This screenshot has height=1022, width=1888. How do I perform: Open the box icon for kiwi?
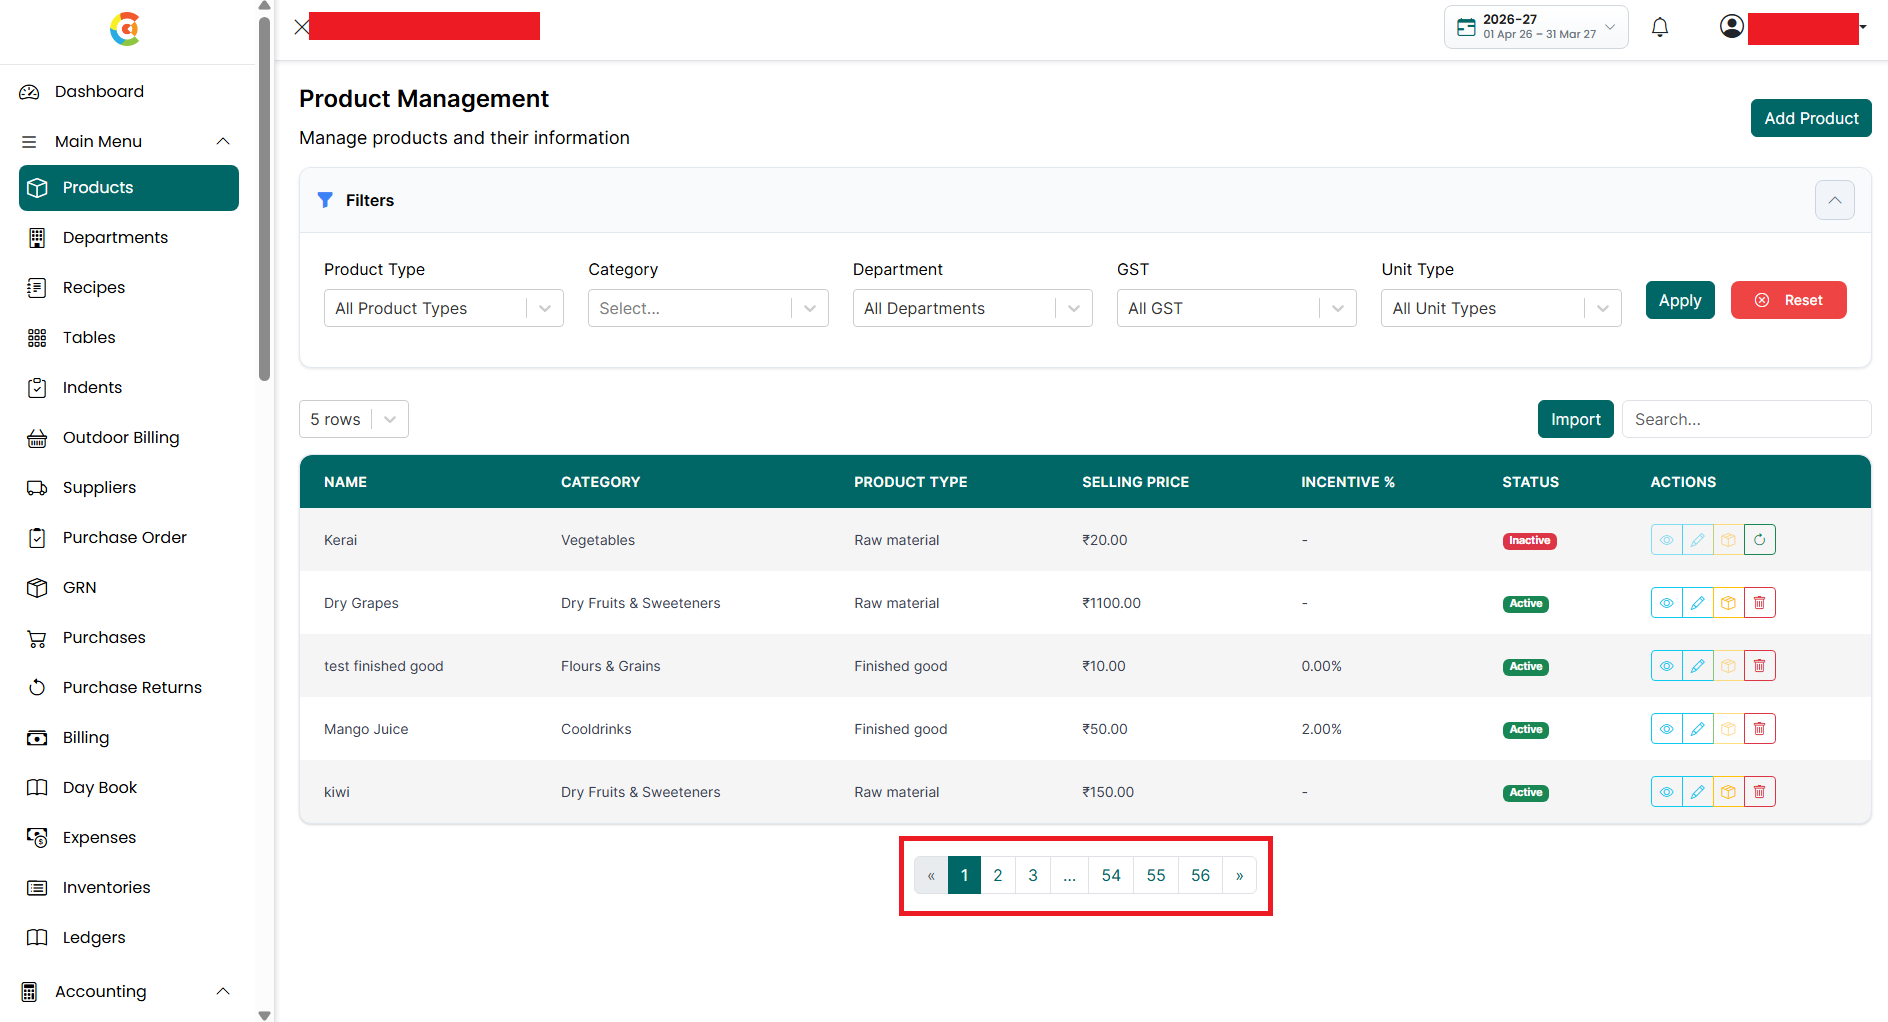pyautogui.click(x=1728, y=792)
